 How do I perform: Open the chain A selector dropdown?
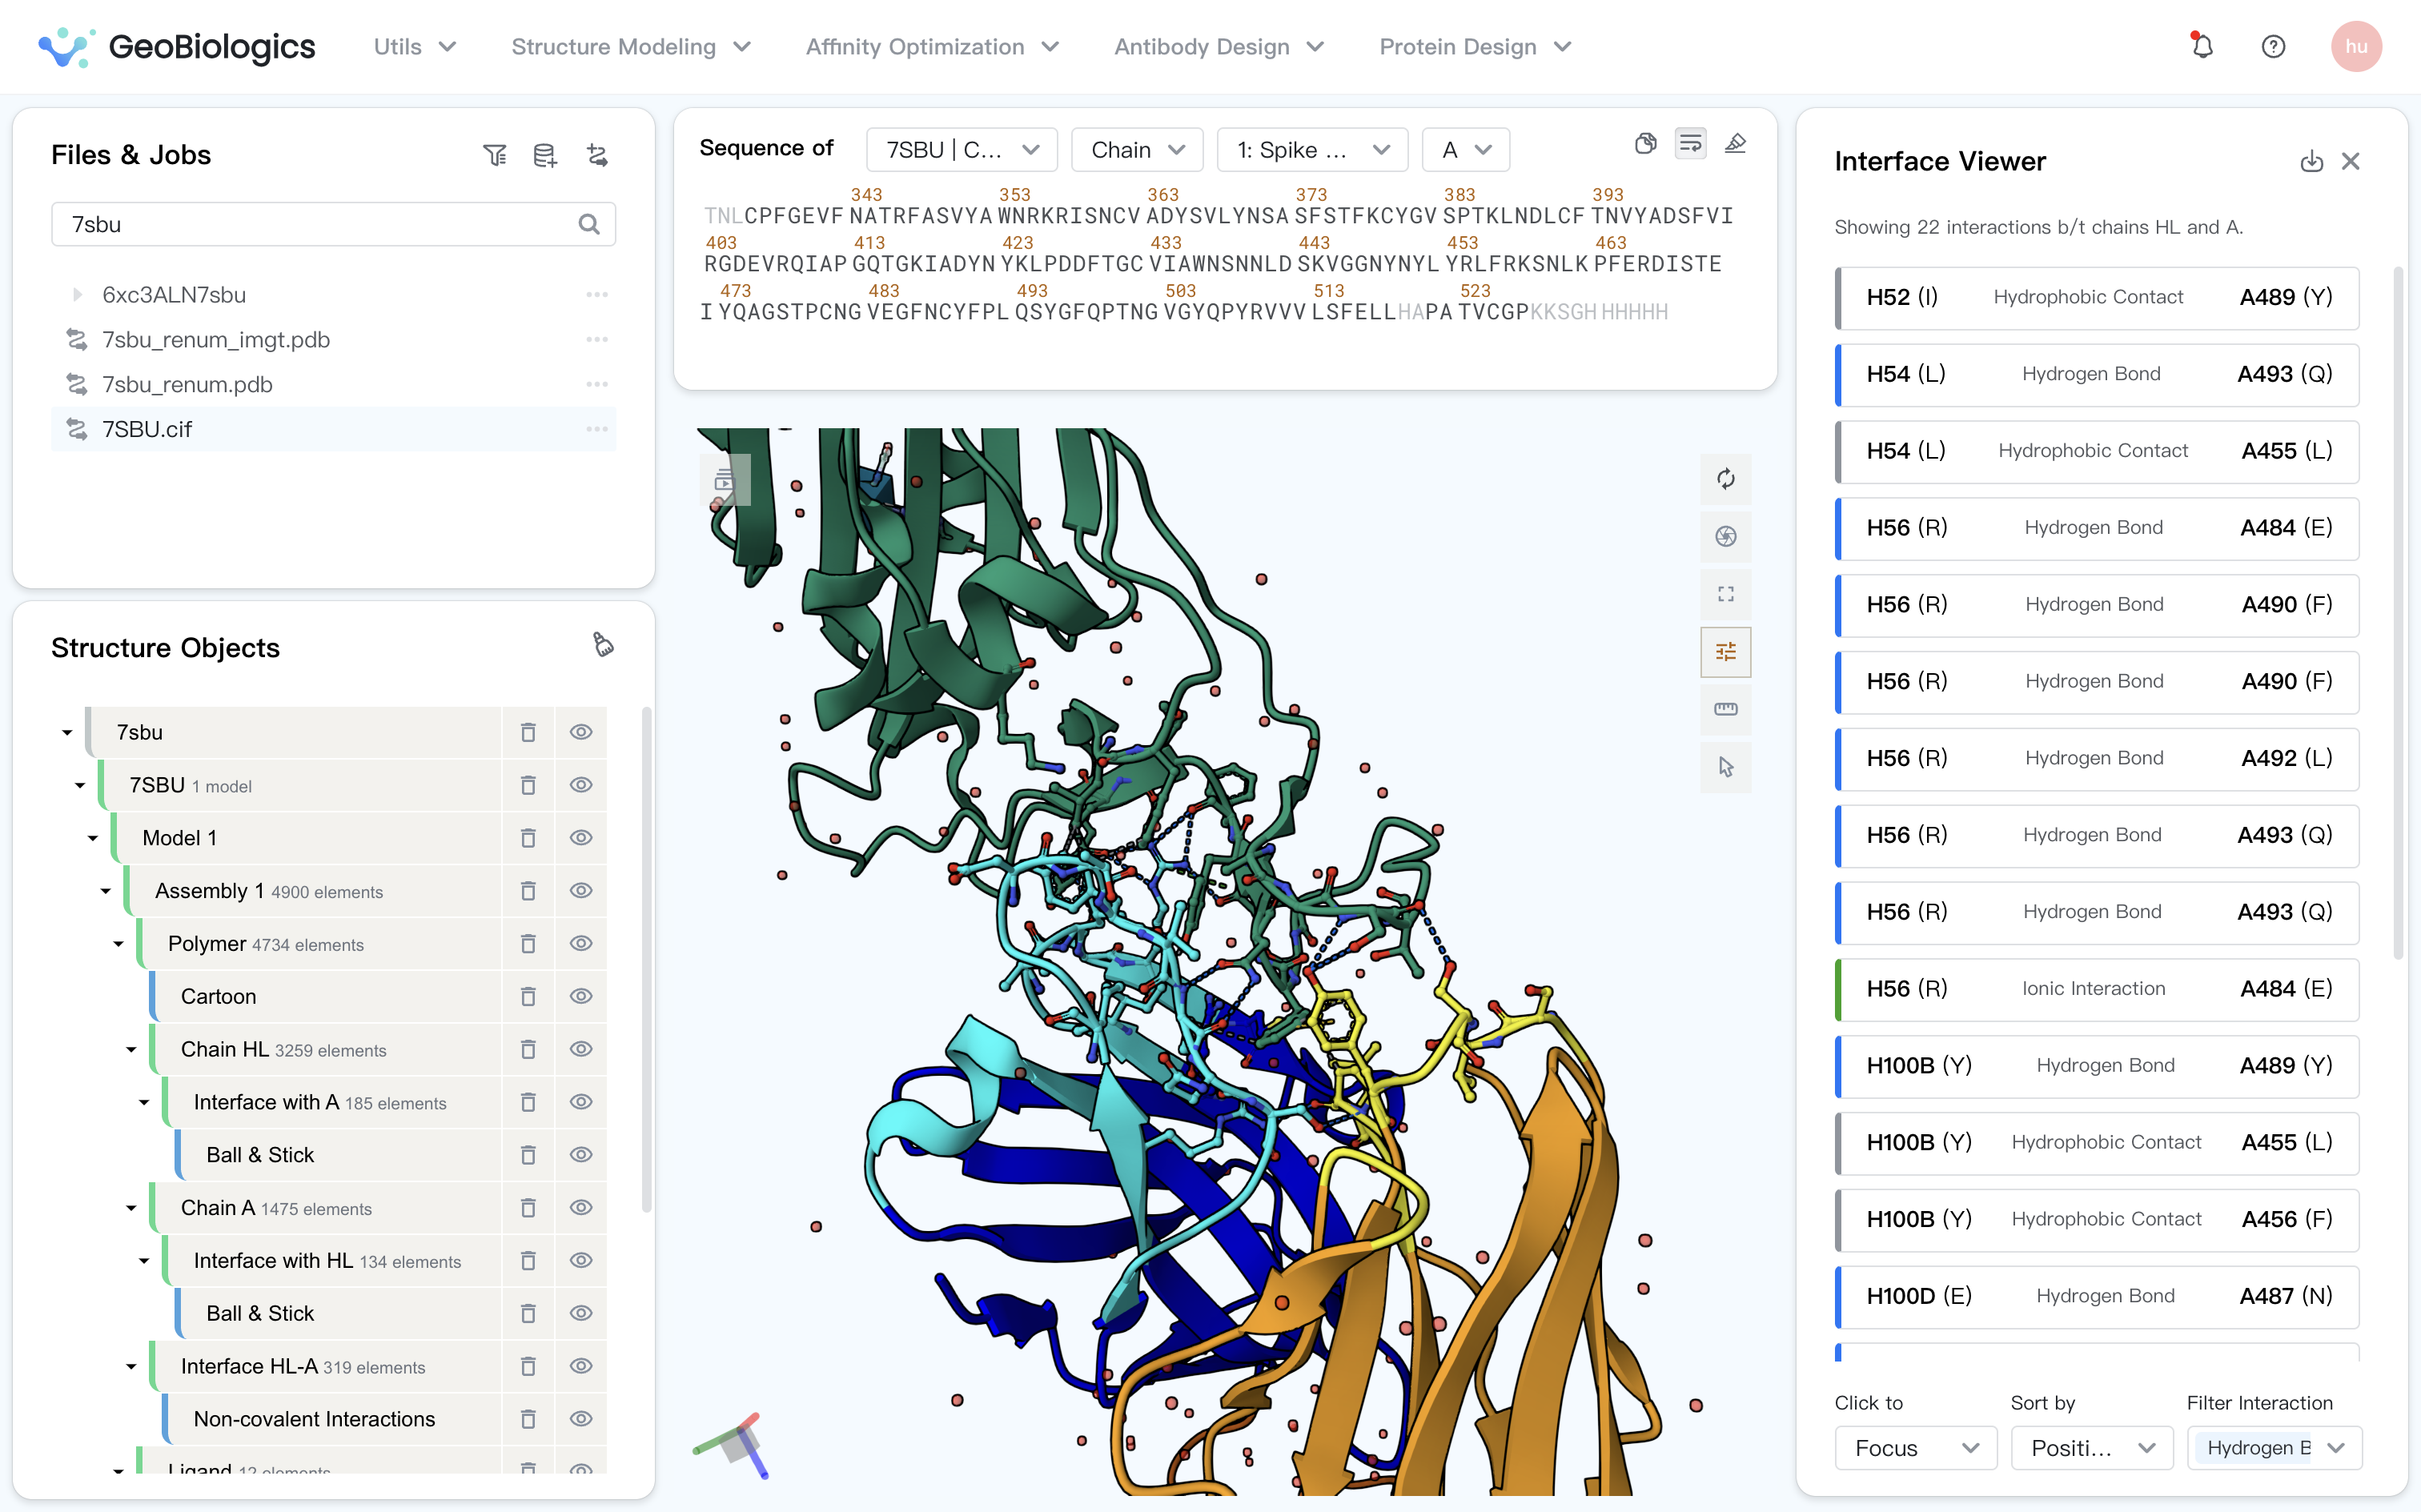pos(1465,150)
